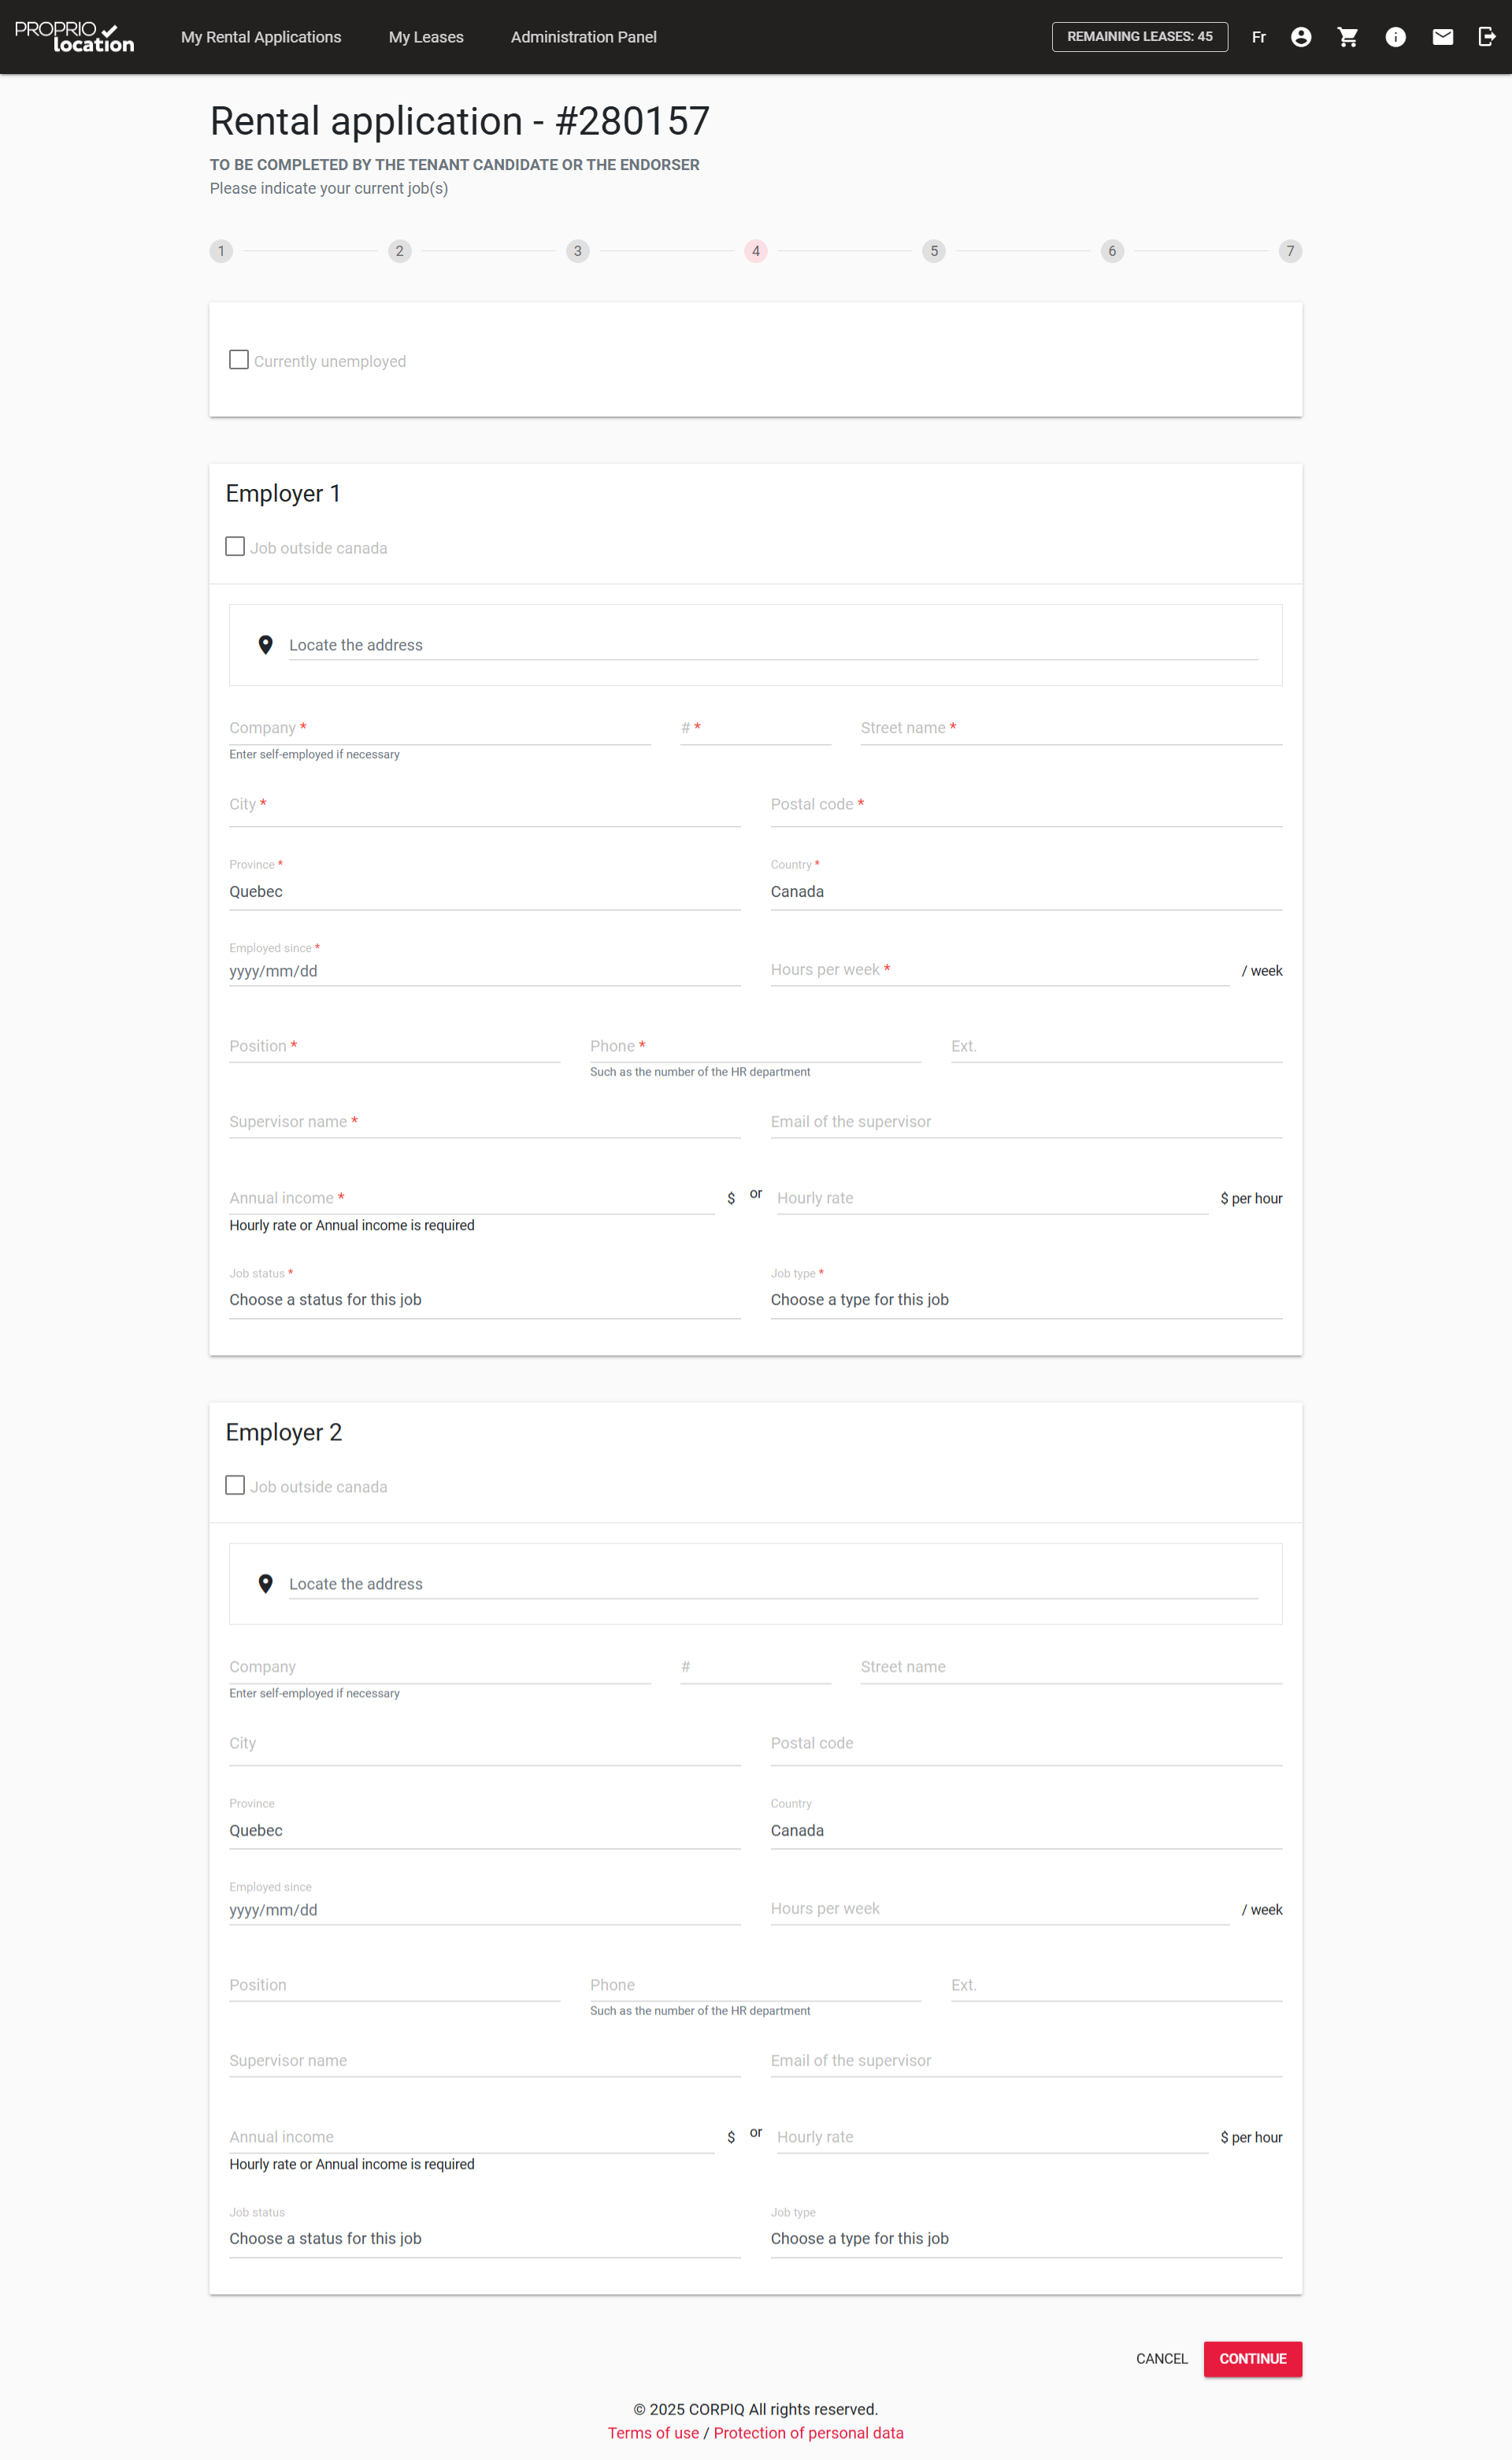Check the Currently unemployed box
The image size is (1512, 2460).
tap(239, 360)
